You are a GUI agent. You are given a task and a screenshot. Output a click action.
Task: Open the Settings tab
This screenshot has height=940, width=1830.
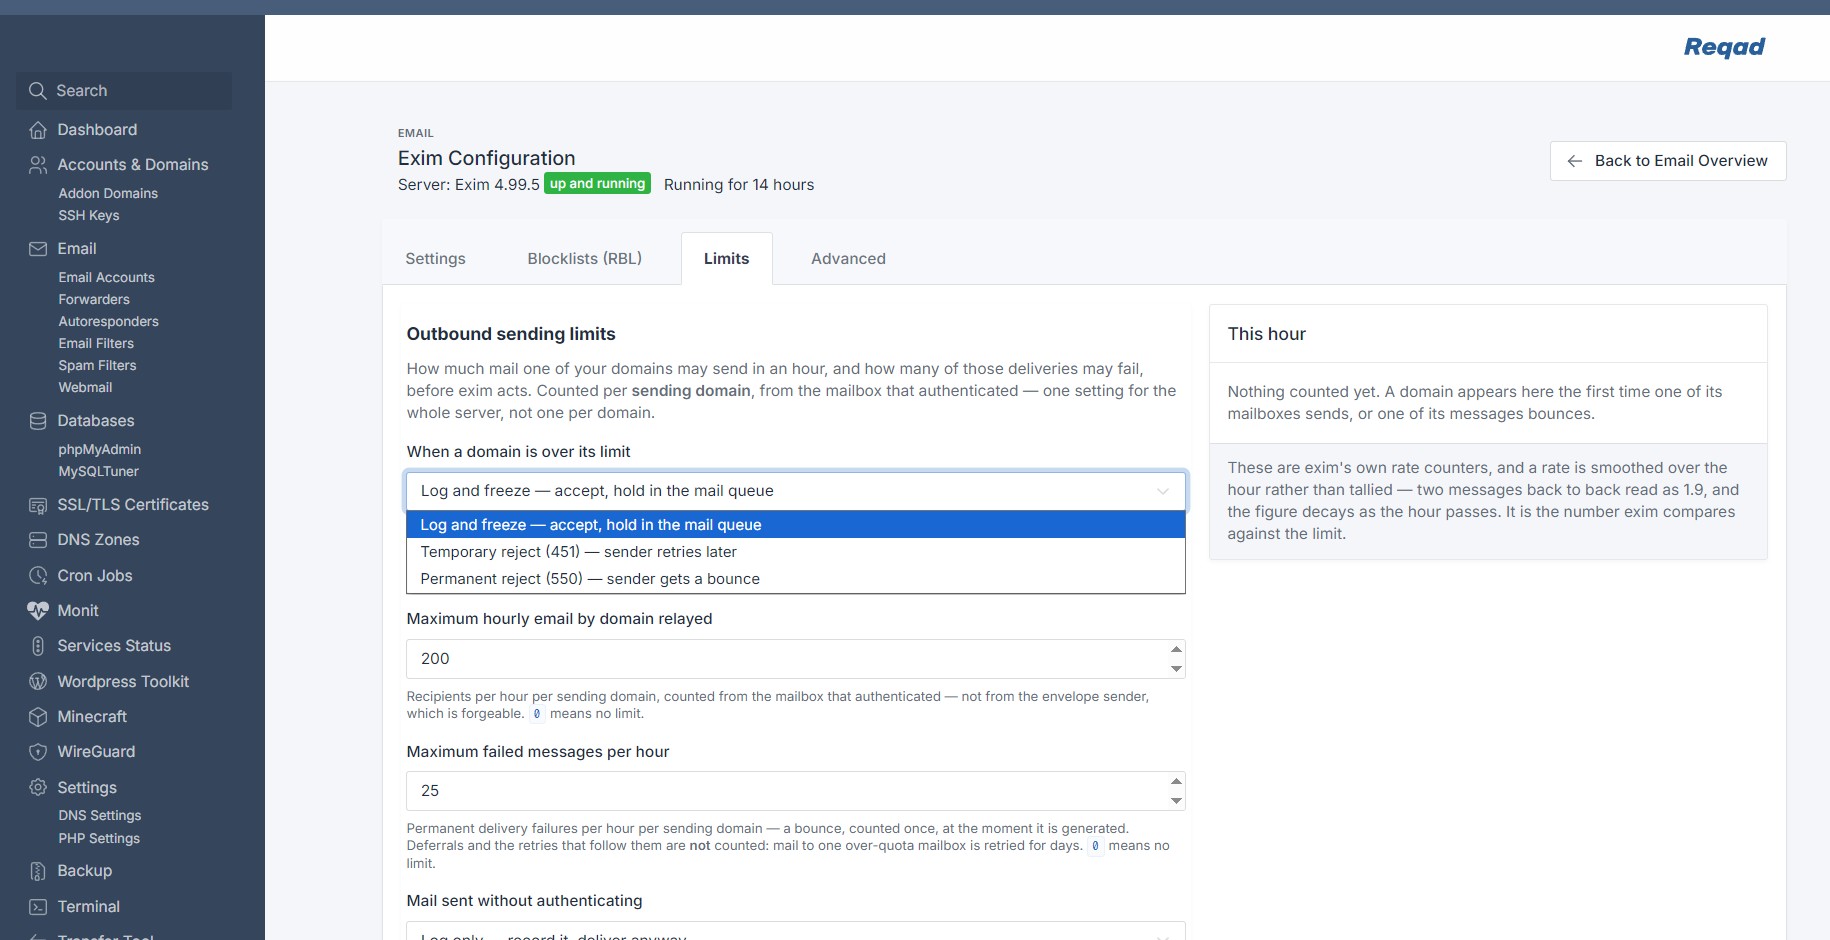coord(435,259)
